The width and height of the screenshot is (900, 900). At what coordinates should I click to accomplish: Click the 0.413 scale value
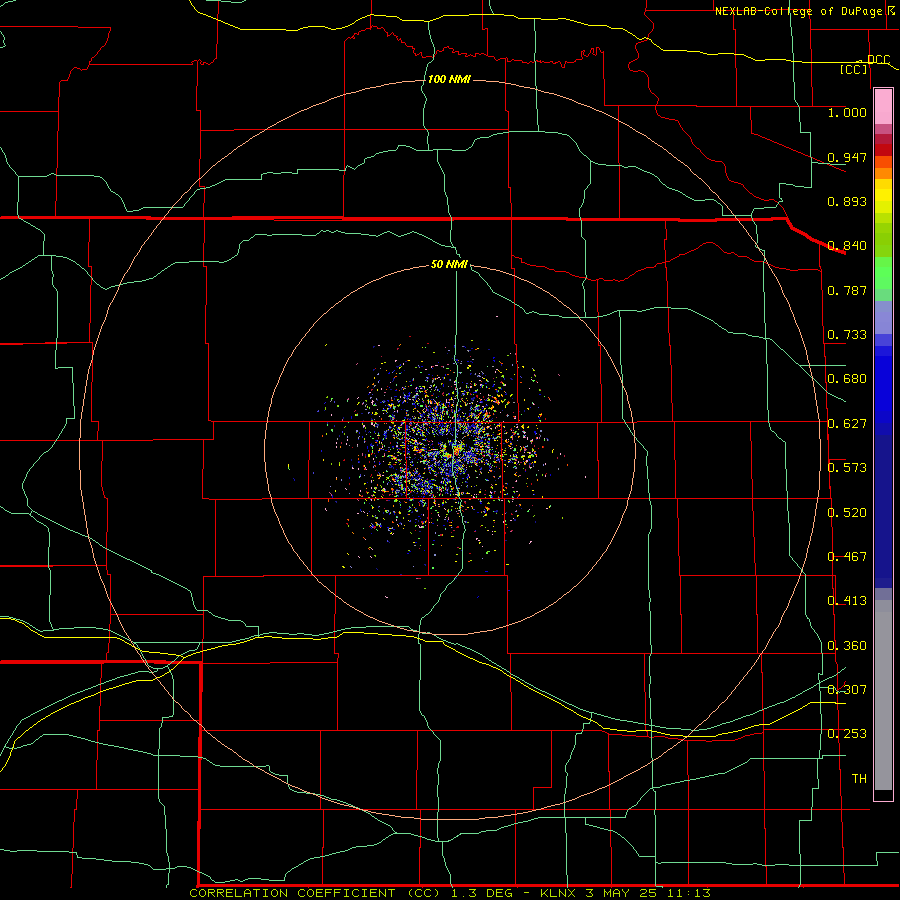[847, 601]
